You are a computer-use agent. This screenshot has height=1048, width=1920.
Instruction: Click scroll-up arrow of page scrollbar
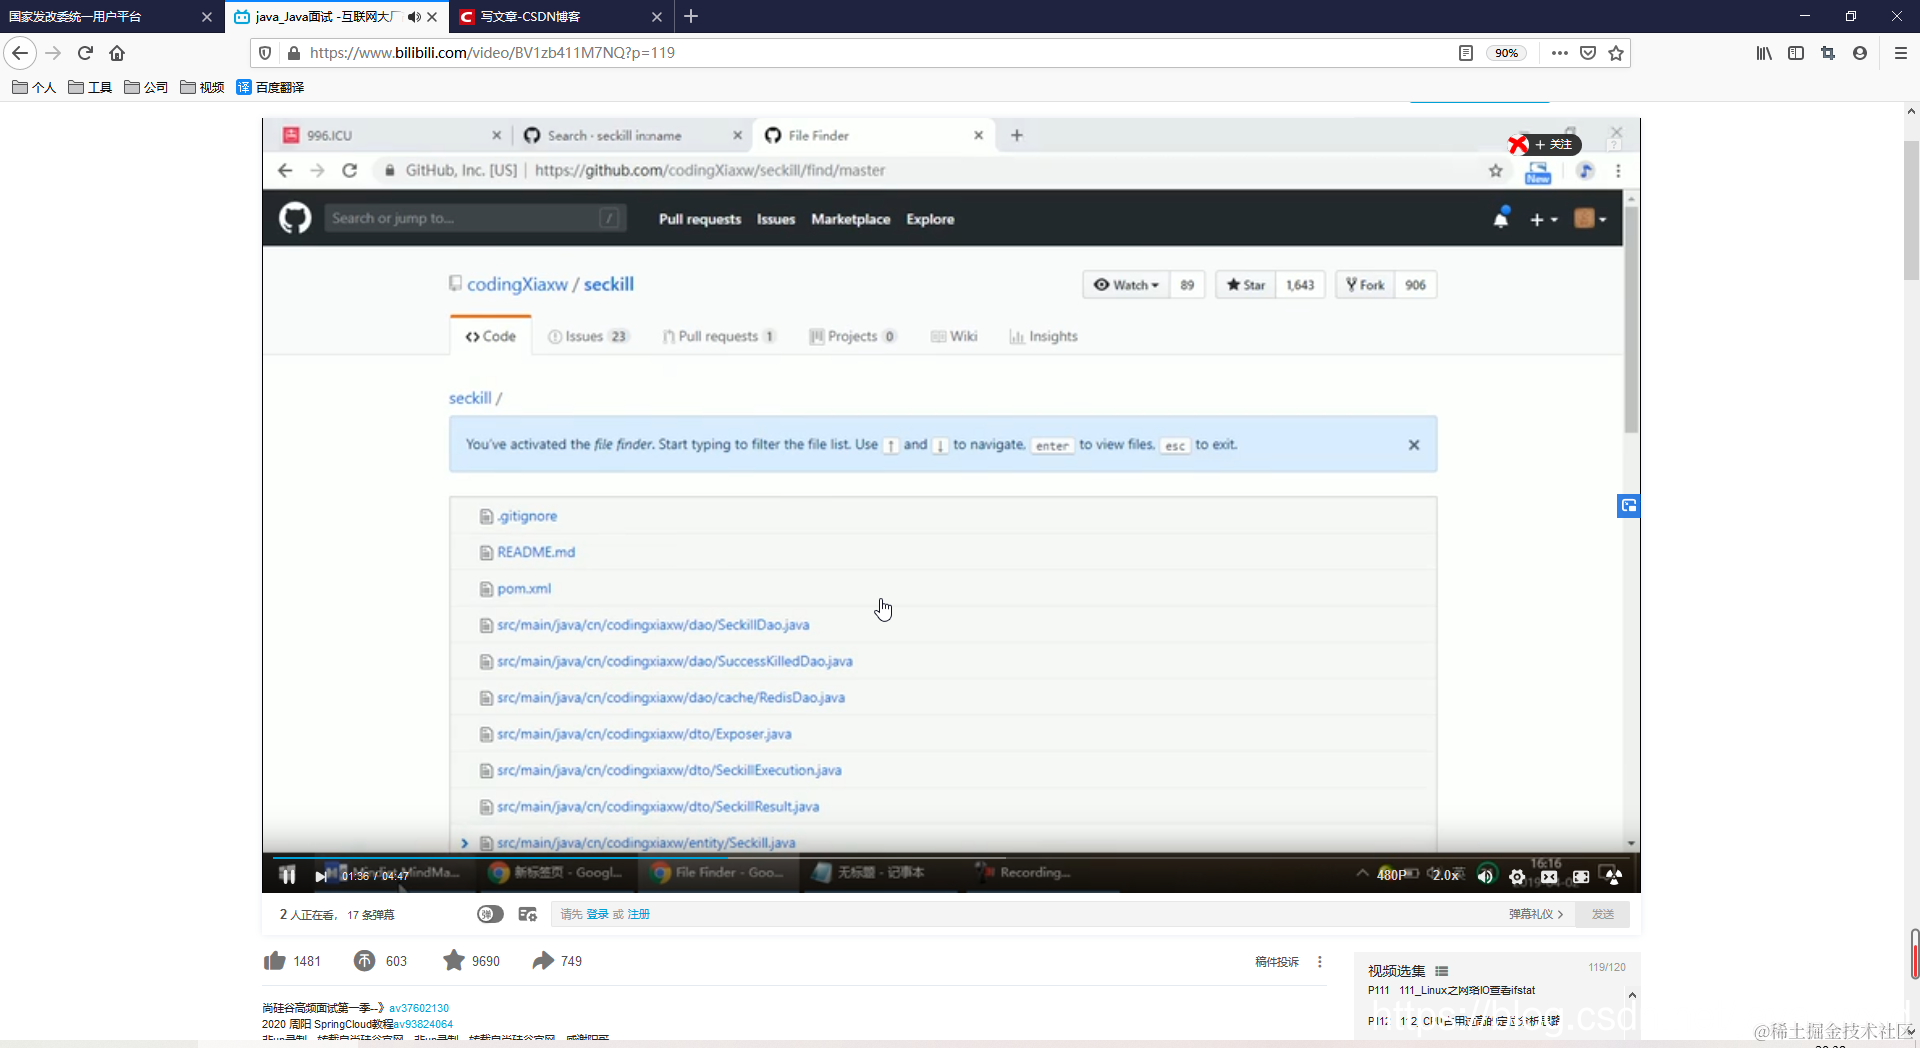tap(1911, 111)
